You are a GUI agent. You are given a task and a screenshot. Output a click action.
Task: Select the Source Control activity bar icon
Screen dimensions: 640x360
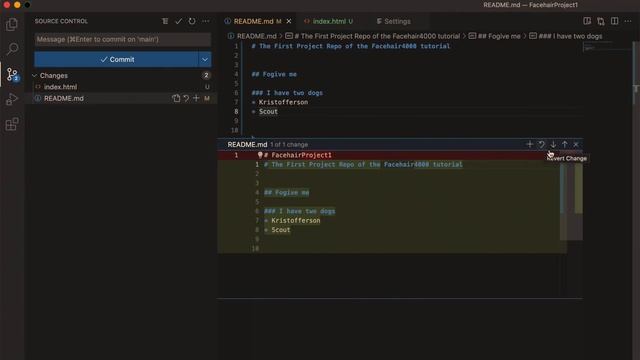(x=12, y=75)
